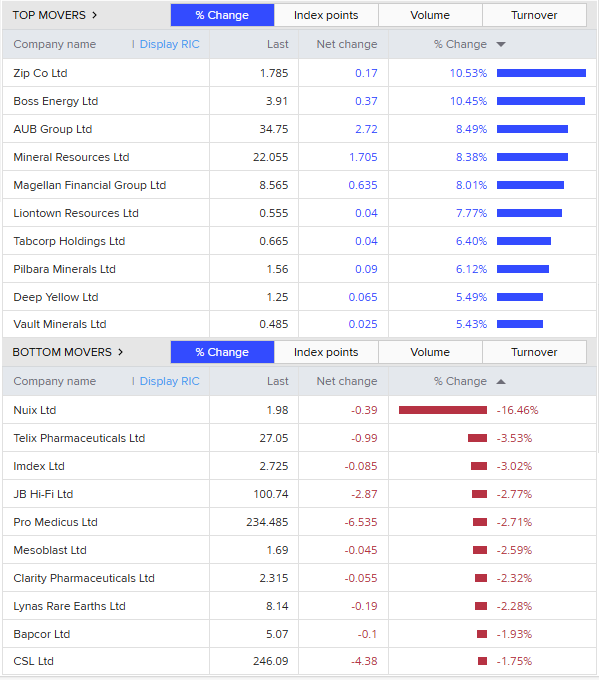This screenshot has height=680, width=599.
Task: Sort Bottom Movers by Company name
Action: coord(55,381)
